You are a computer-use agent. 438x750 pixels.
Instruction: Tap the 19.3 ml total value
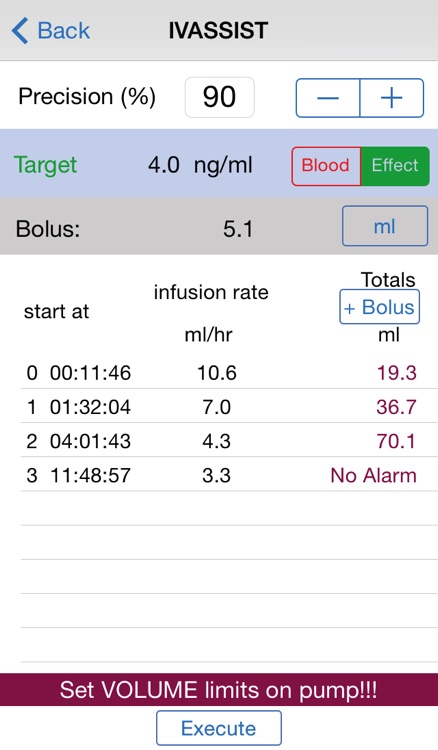click(396, 372)
